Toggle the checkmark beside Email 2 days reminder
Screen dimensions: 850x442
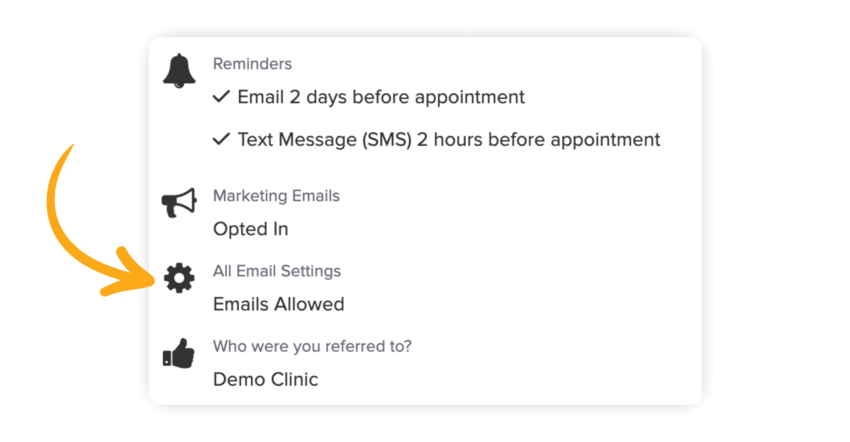(222, 97)
